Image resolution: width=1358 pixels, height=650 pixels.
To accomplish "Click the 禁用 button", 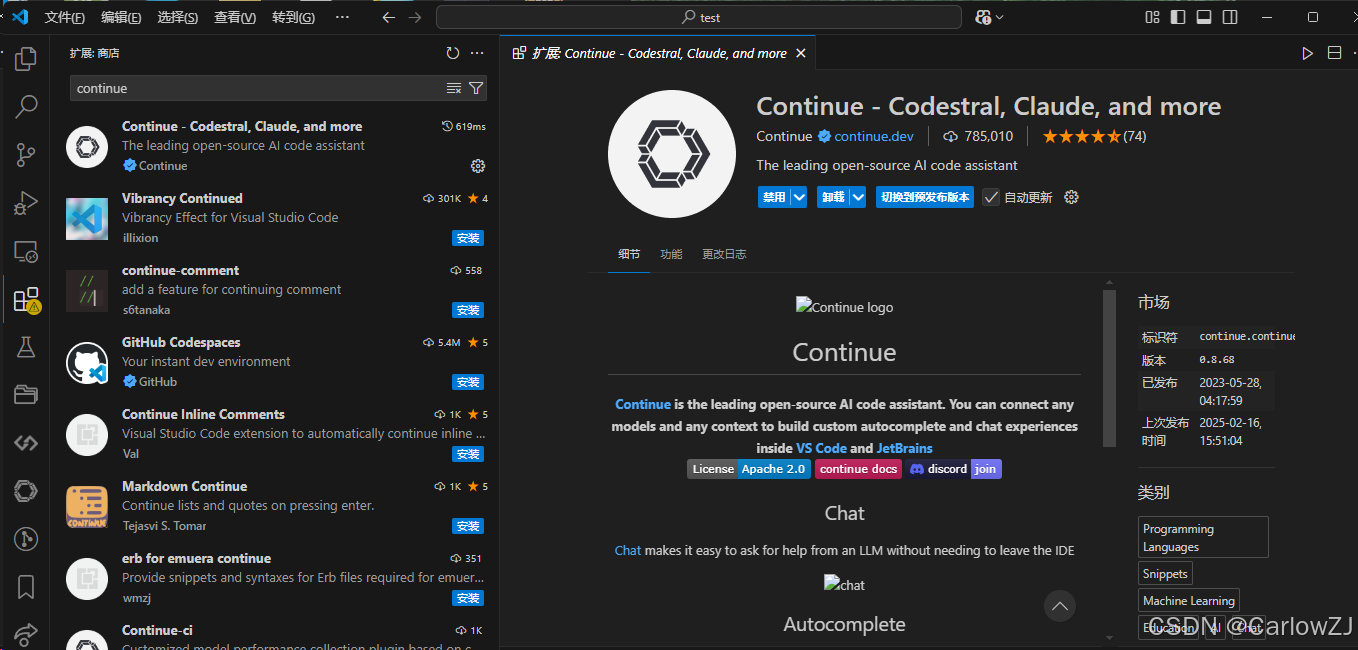I will (774, 197).
